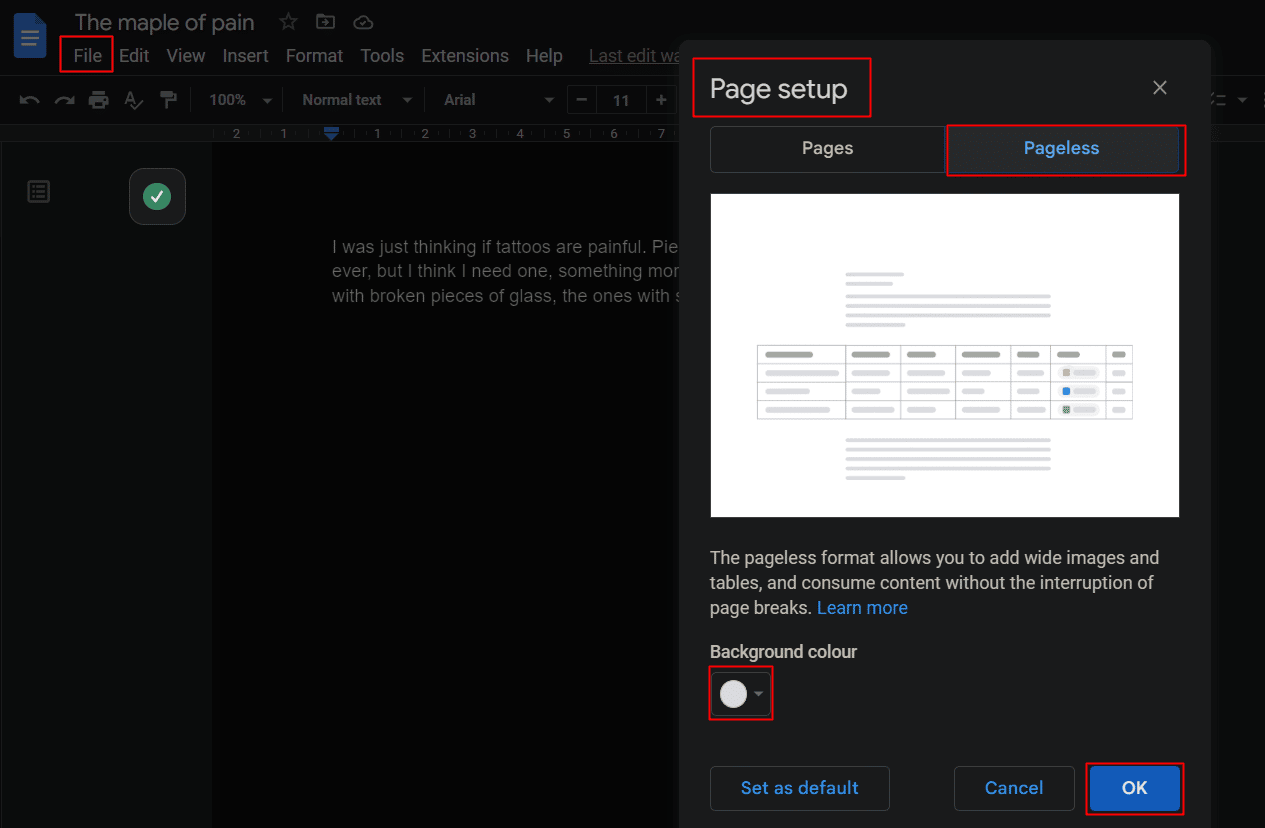This screenshot has width=1265, height=828.
Task: Open the Edit menu
Action: coord(134,56)
